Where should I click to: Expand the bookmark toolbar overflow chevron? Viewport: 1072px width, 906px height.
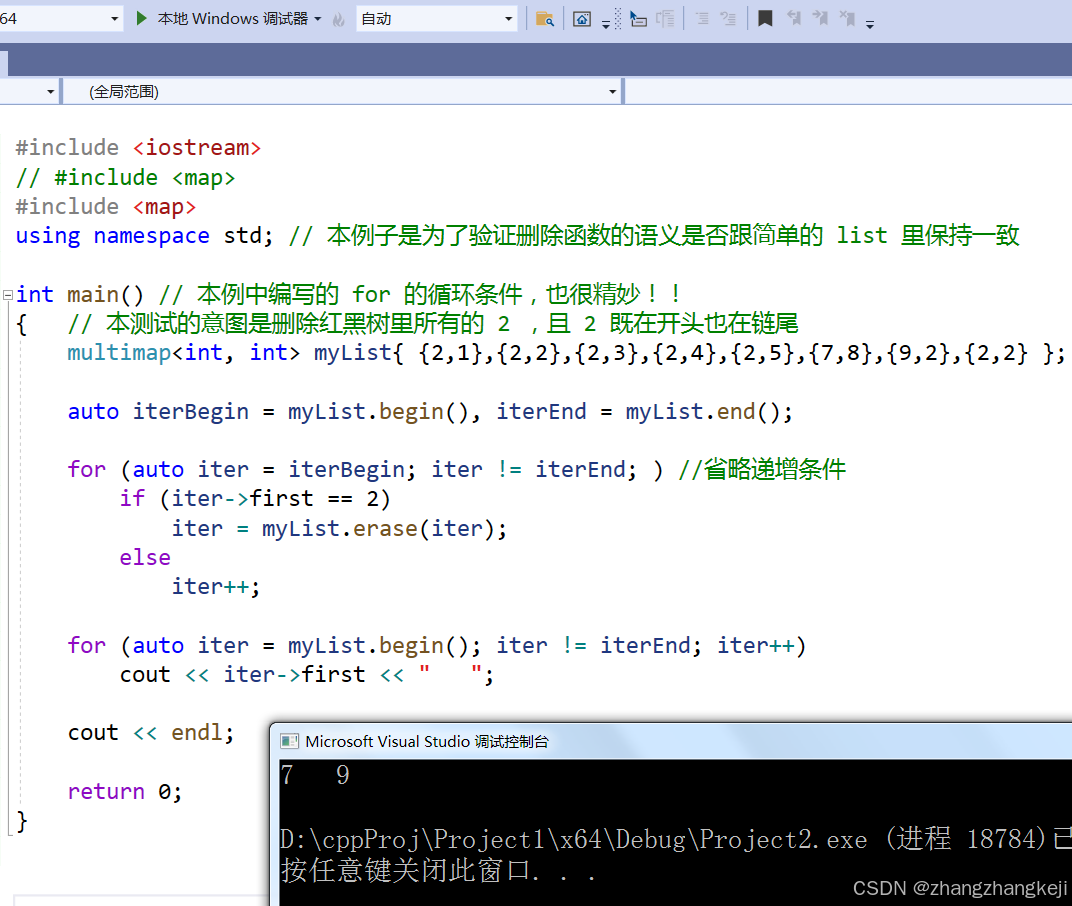pos(870,23)
